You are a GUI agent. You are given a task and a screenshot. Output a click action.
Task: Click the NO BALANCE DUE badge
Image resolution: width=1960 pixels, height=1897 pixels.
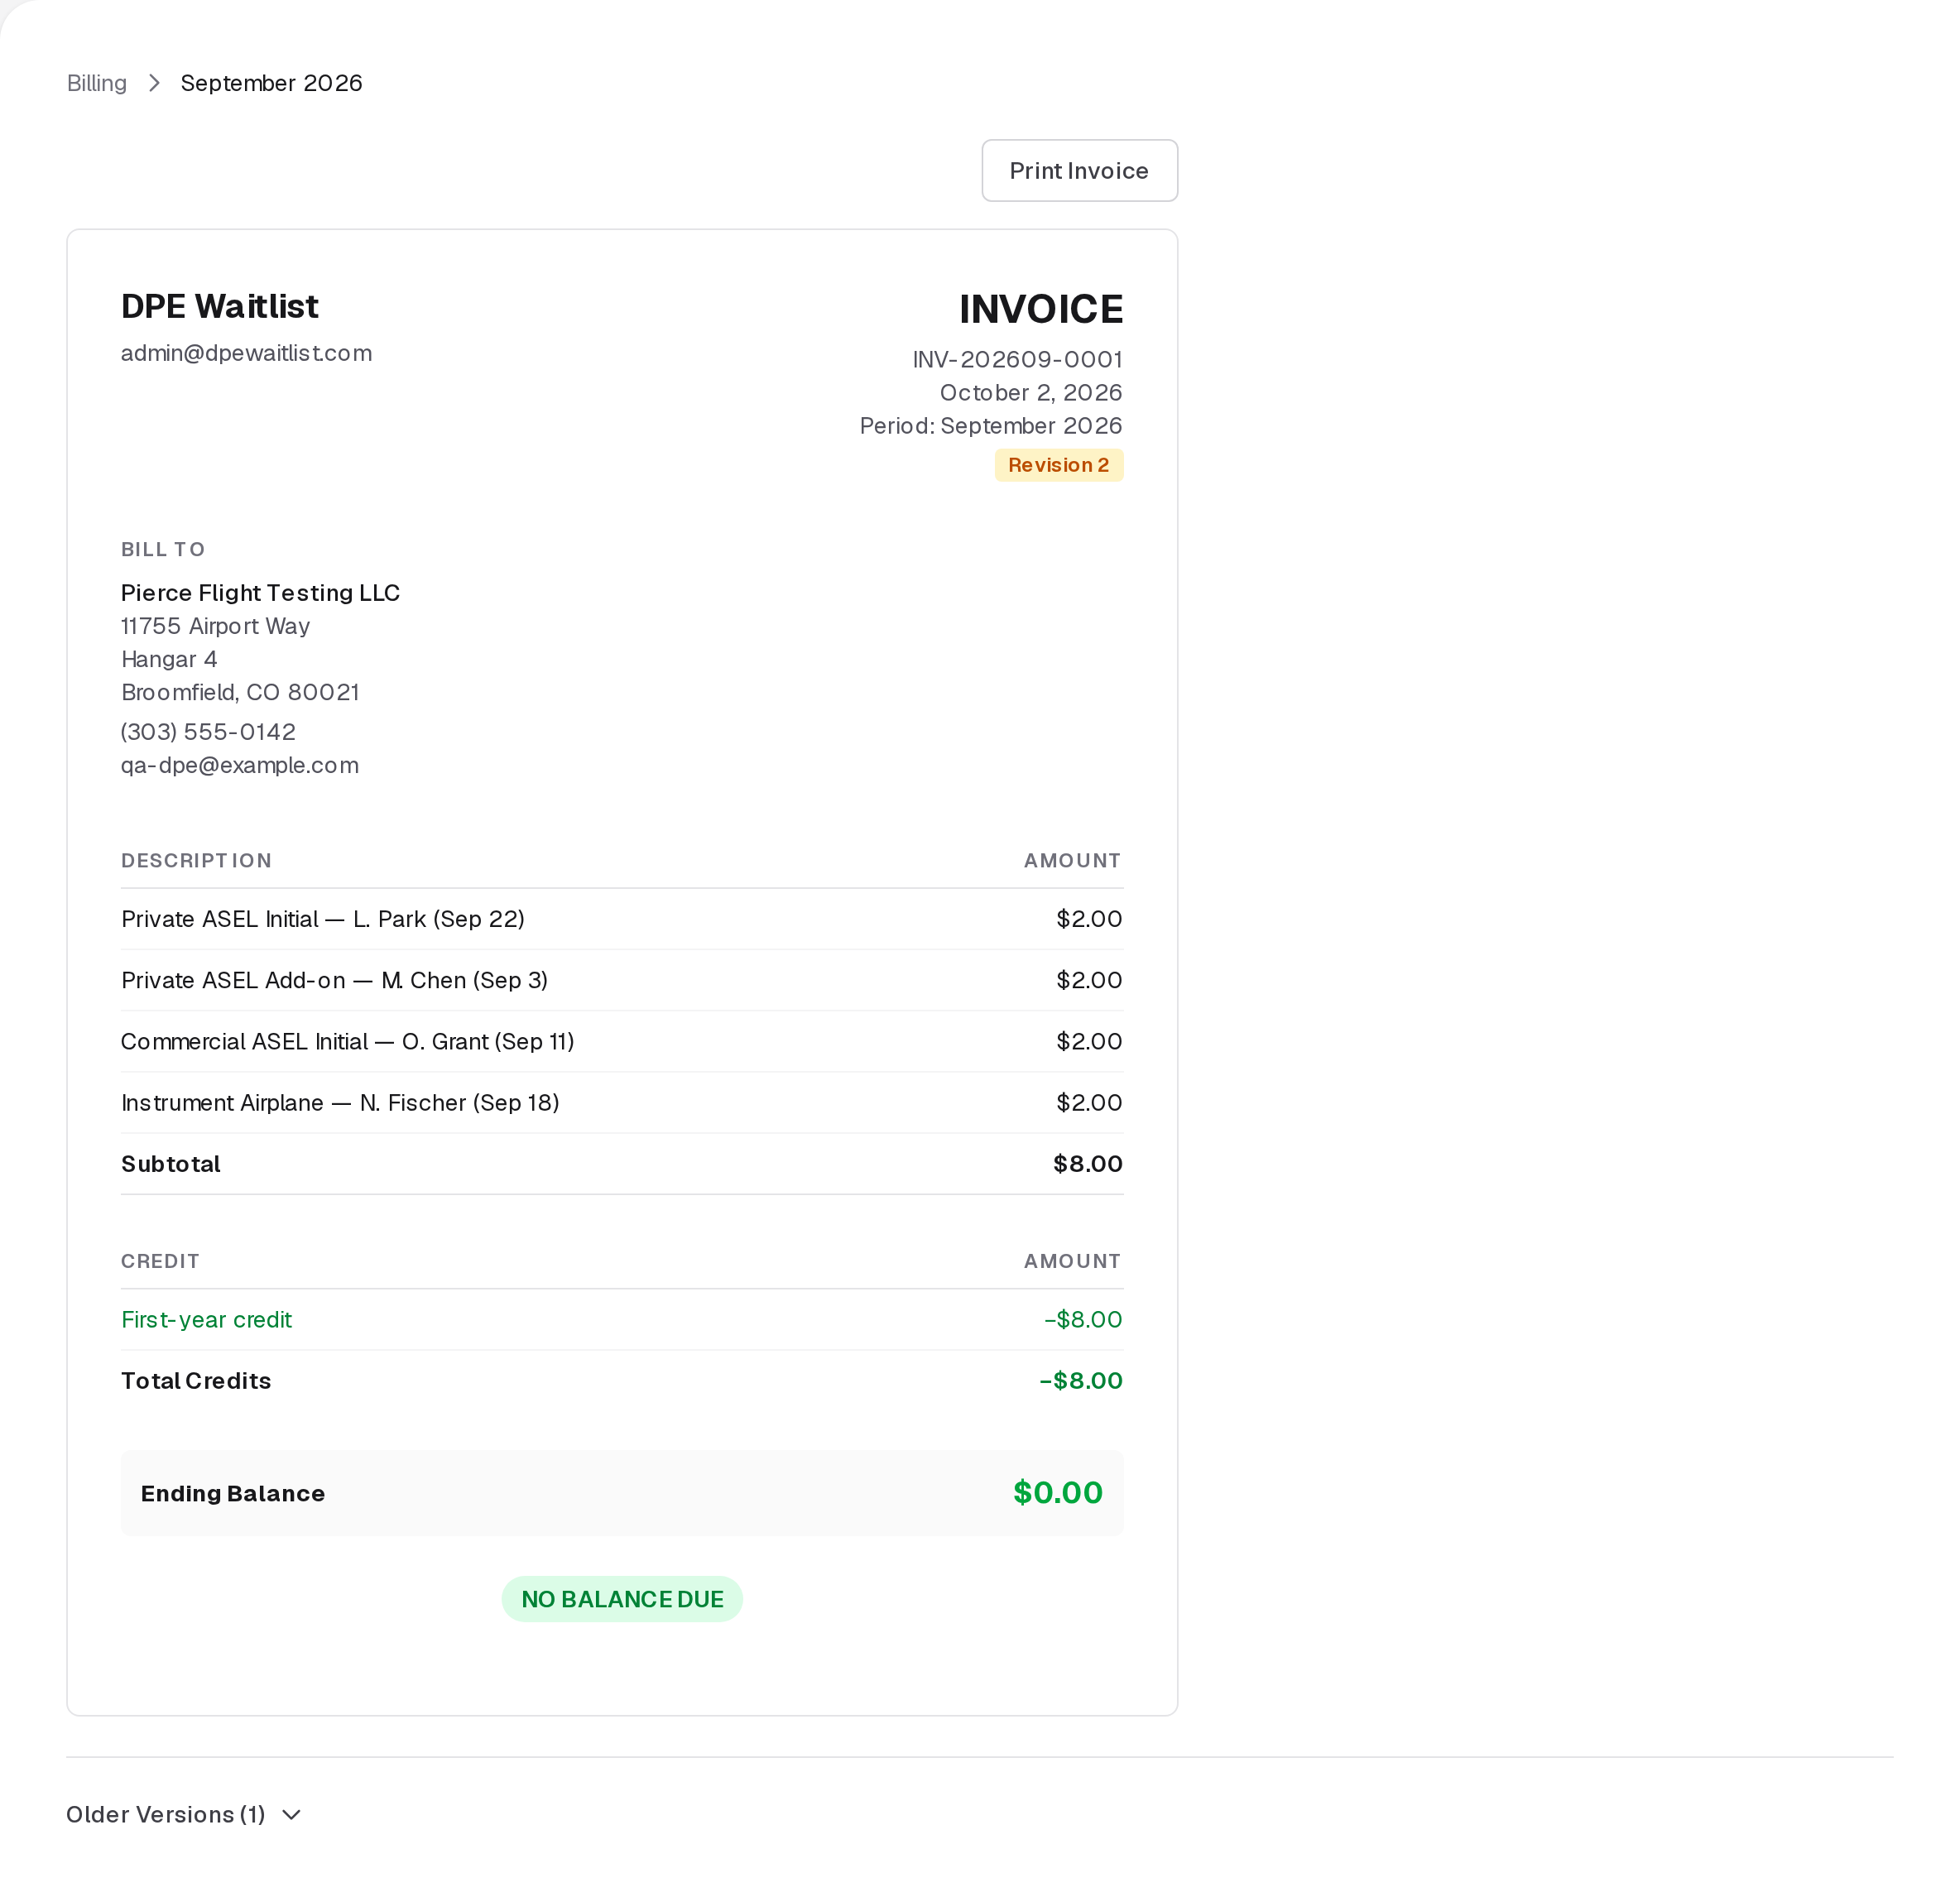coord(622,1599)
